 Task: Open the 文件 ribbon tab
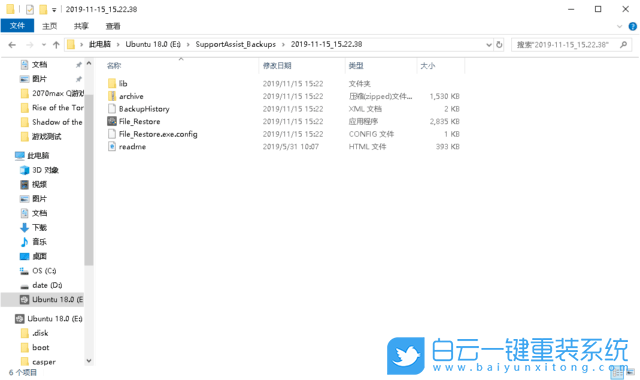pyautogui.click(x=17, y=26)
